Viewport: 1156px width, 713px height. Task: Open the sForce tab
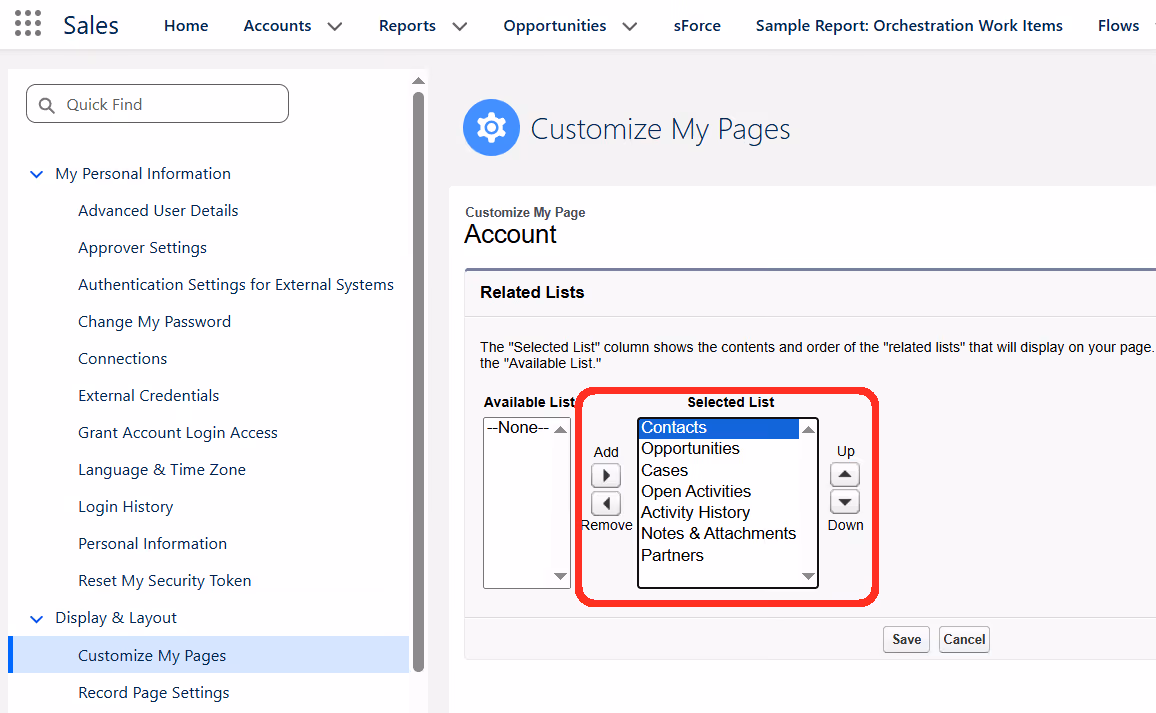(x=697, y=26)
